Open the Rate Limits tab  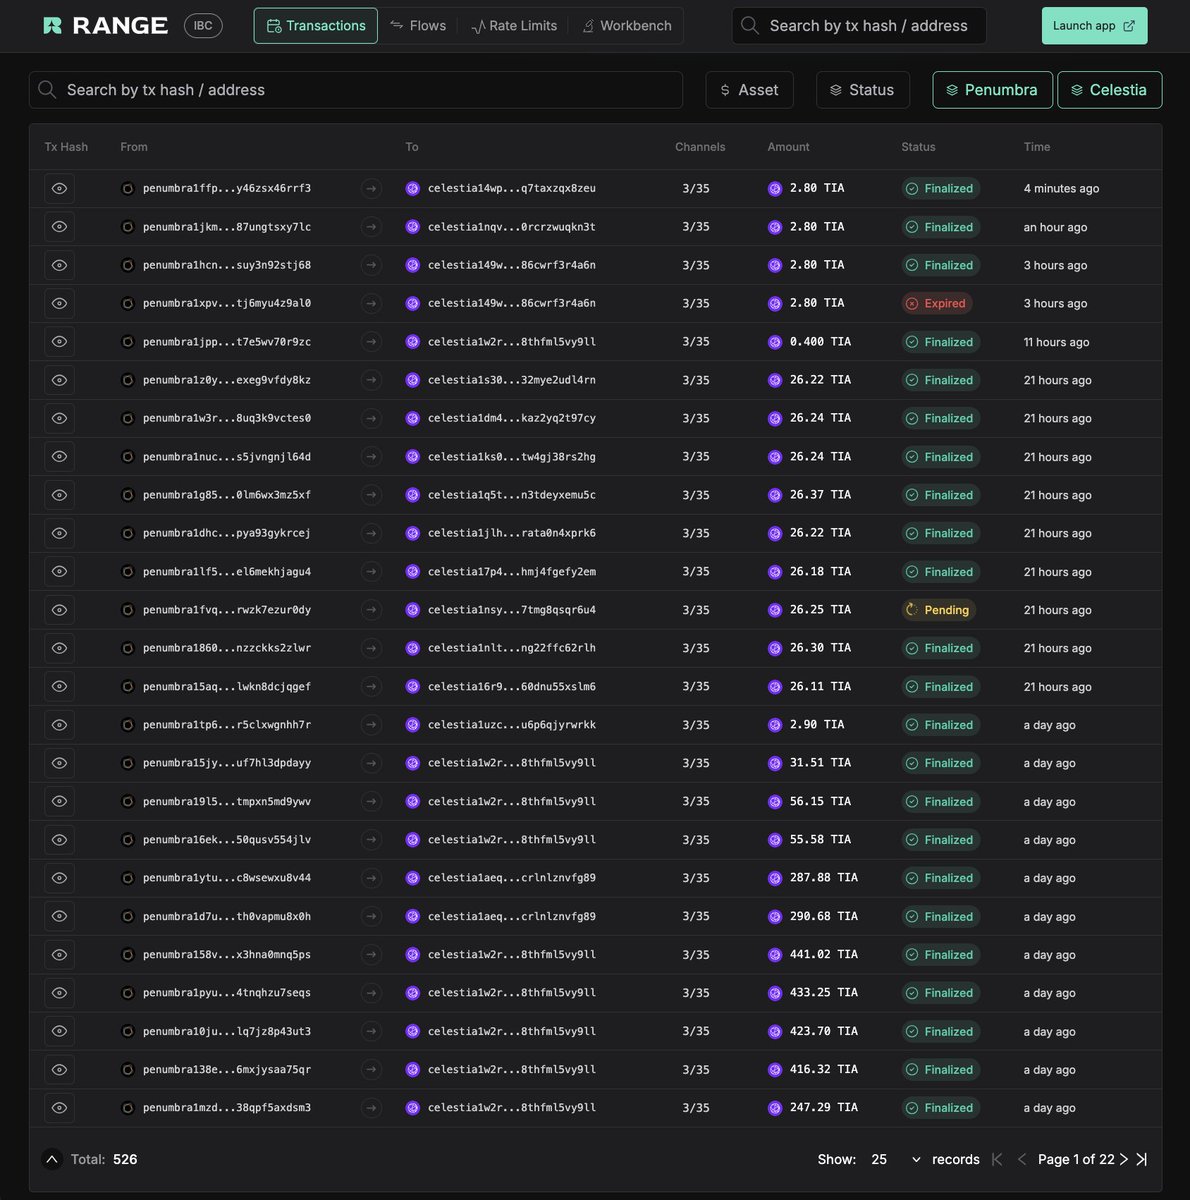pos(514,26)
